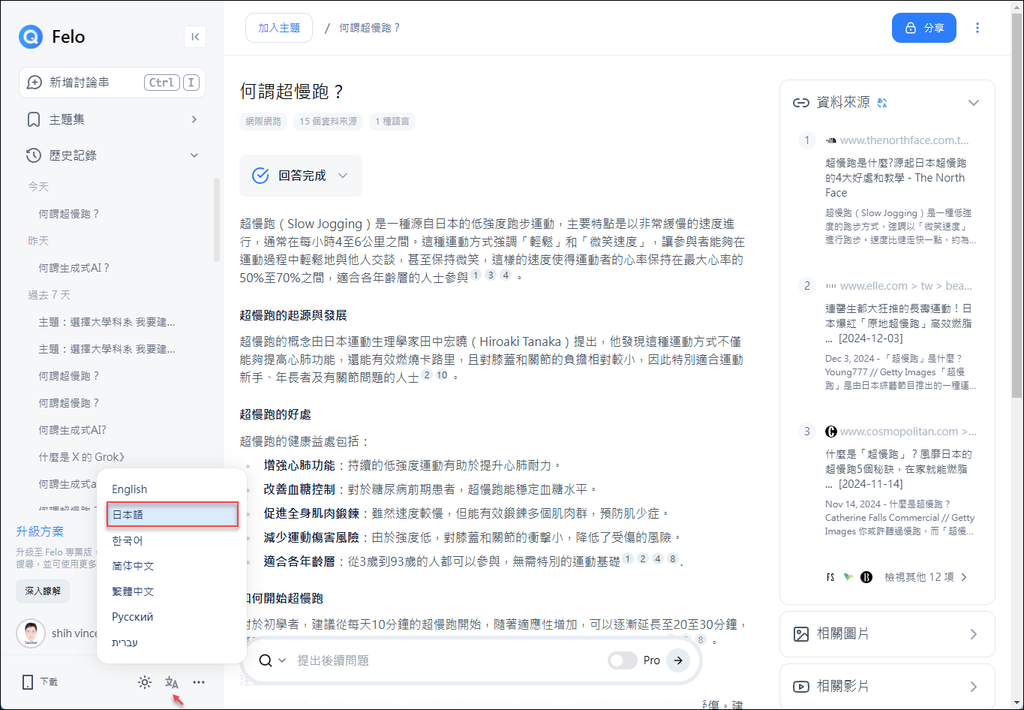
Task: Choose Русский in language menu
Action: 133,617
